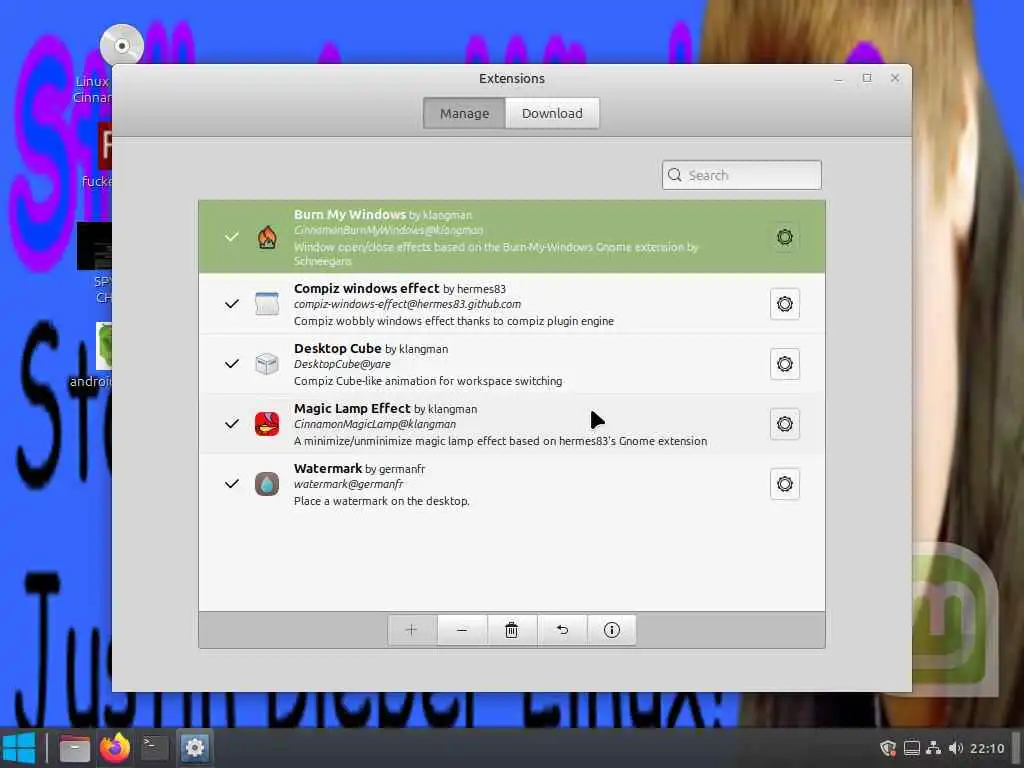Click 'Place a watermark on the desktop.' description
Screen dimensions: 1024x768
click(381, 501)
